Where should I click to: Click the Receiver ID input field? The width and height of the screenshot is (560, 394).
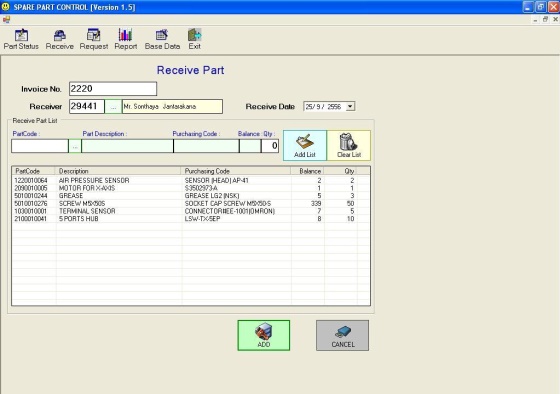tap(87, 106)
